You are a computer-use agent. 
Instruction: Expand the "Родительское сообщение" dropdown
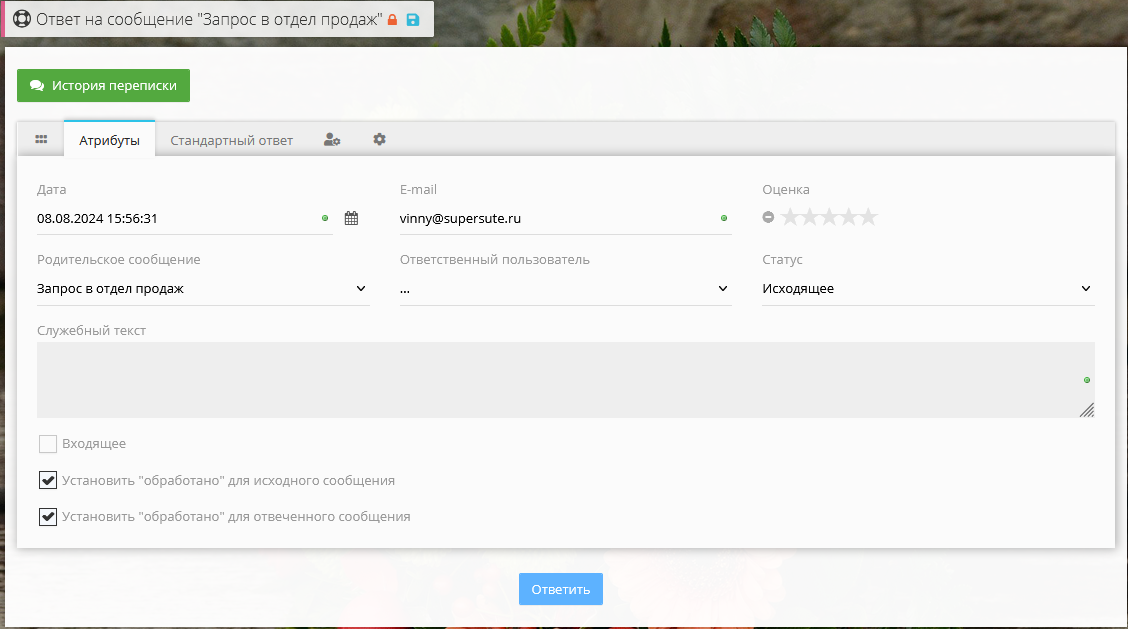[203, 289]
